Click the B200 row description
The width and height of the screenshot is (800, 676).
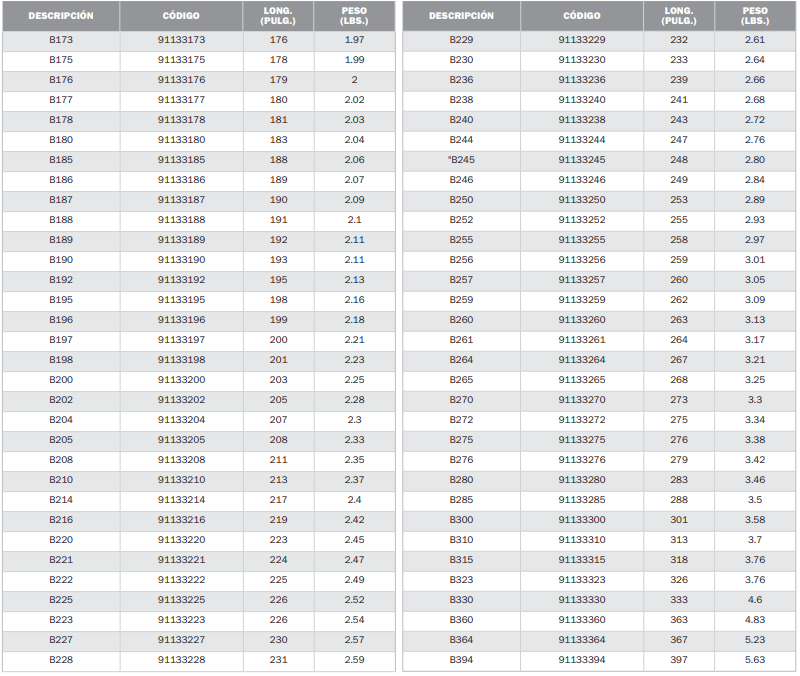pos(61,380)
